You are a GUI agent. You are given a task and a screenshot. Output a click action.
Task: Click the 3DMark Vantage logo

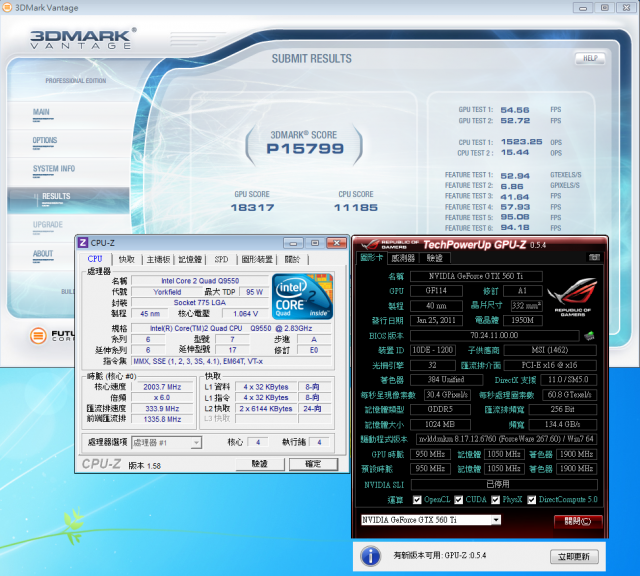click(83, 39)
